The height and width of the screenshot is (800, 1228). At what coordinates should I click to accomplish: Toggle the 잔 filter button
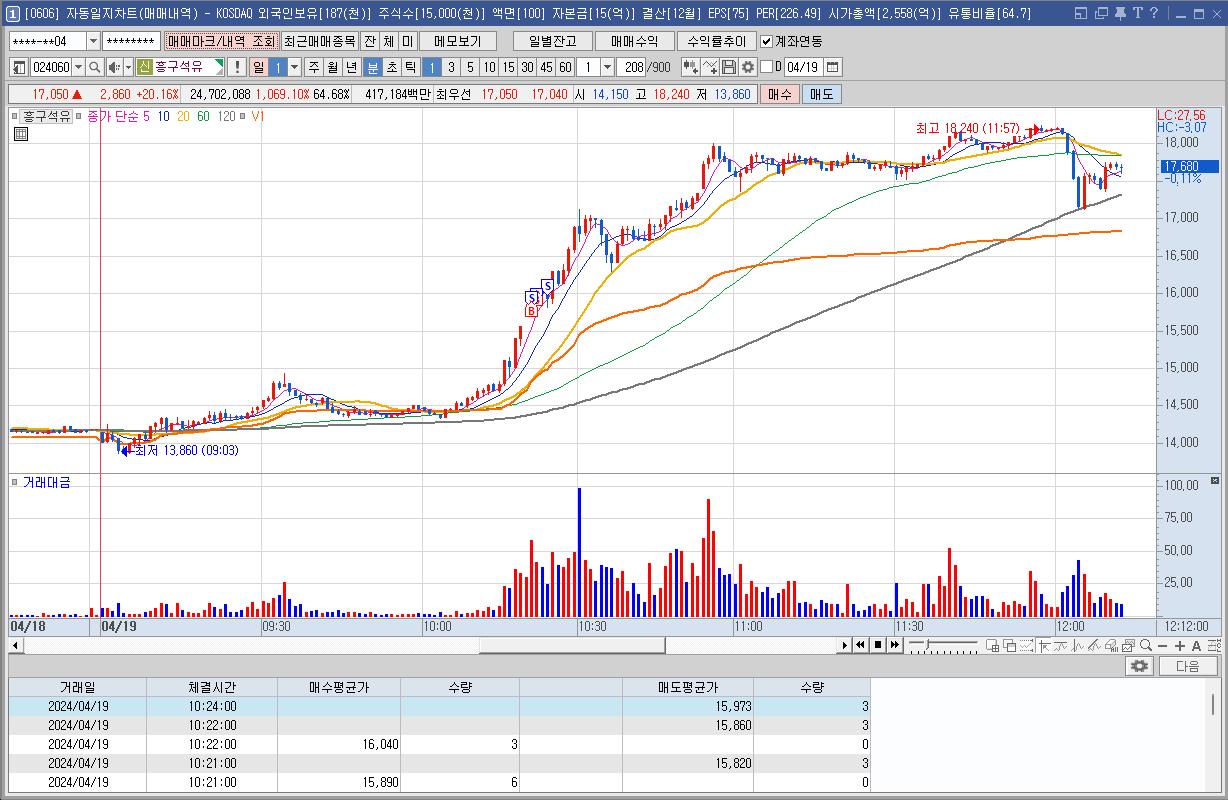pyautogui.click(x=369, y=41)
